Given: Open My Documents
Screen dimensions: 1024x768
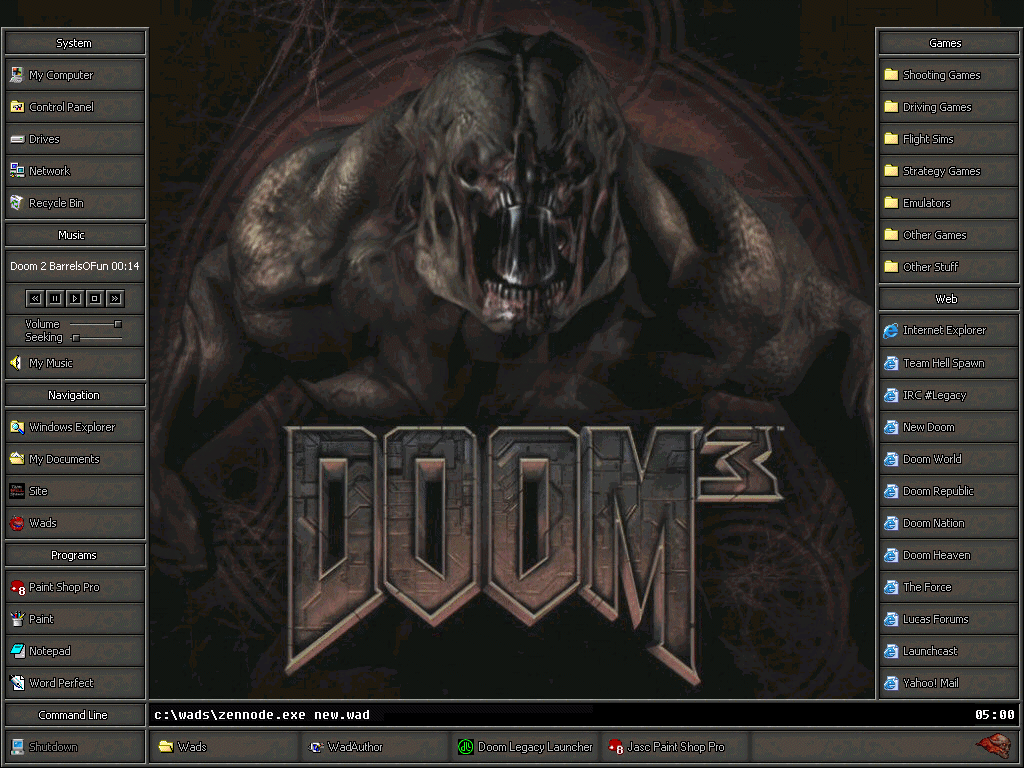Looking at the screenshot, I should pos(75,459).
